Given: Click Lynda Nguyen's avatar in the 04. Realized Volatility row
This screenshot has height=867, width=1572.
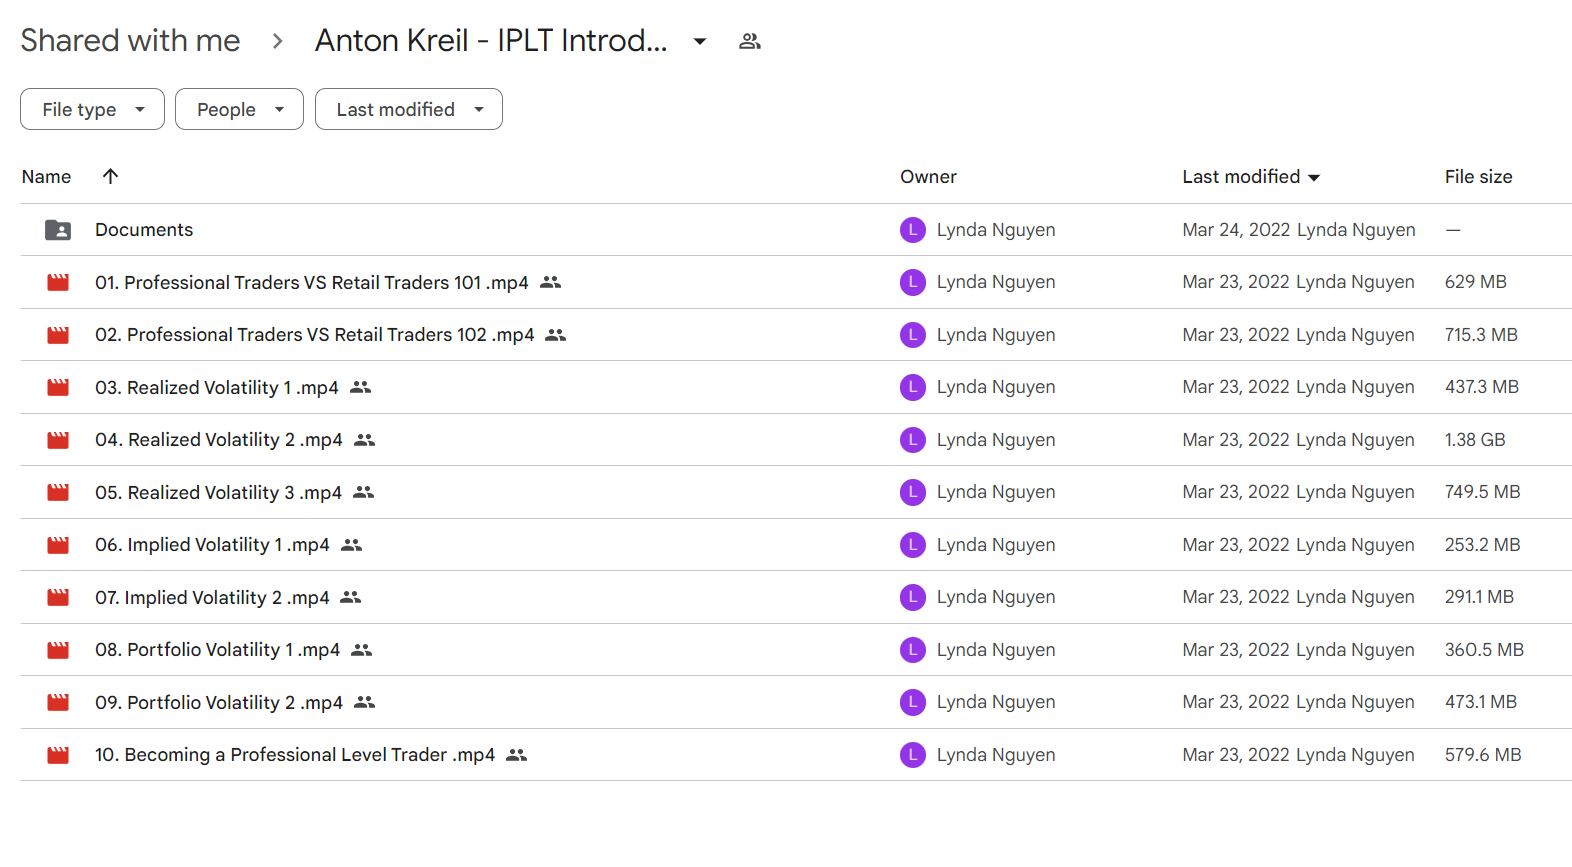Looking at the screenshot, I should [x=913, y=440].
